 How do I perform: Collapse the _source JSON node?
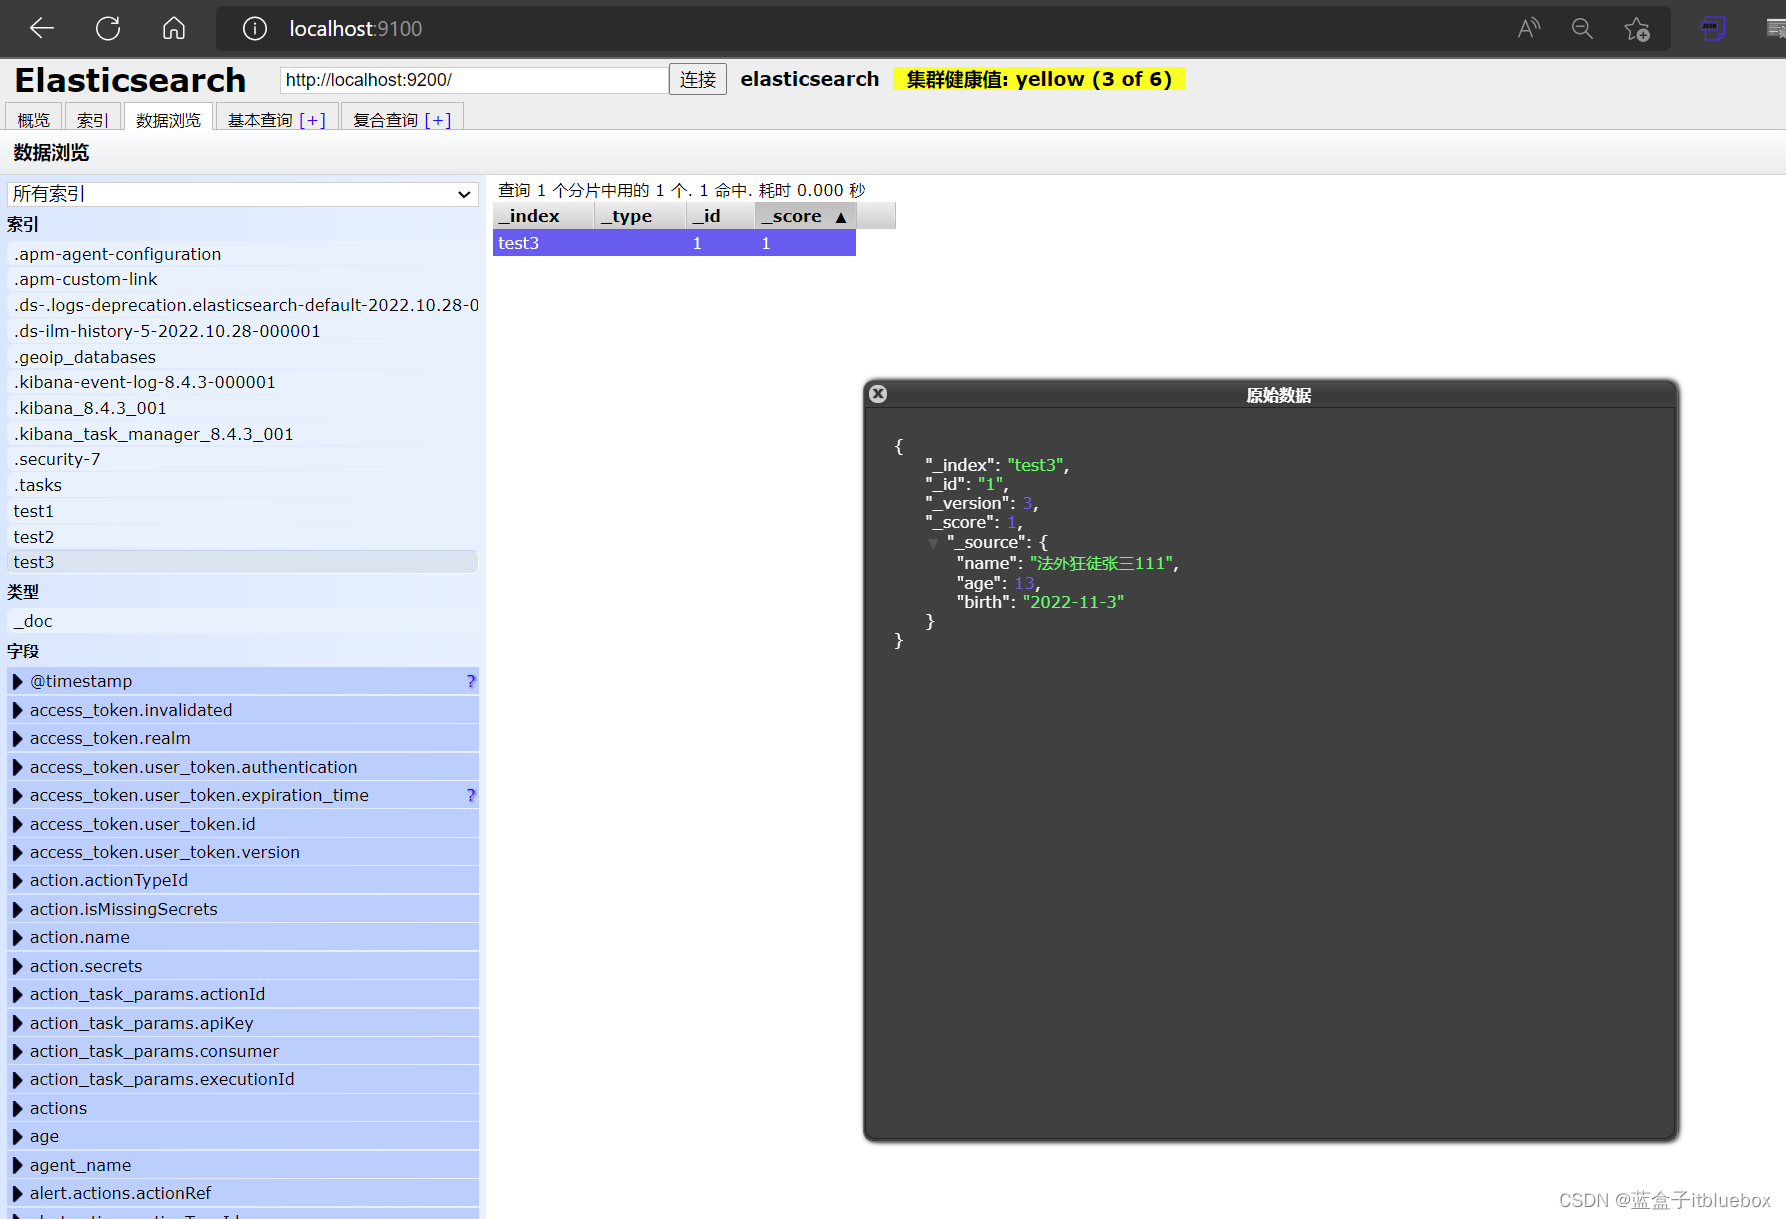click(x=933, y=543)
